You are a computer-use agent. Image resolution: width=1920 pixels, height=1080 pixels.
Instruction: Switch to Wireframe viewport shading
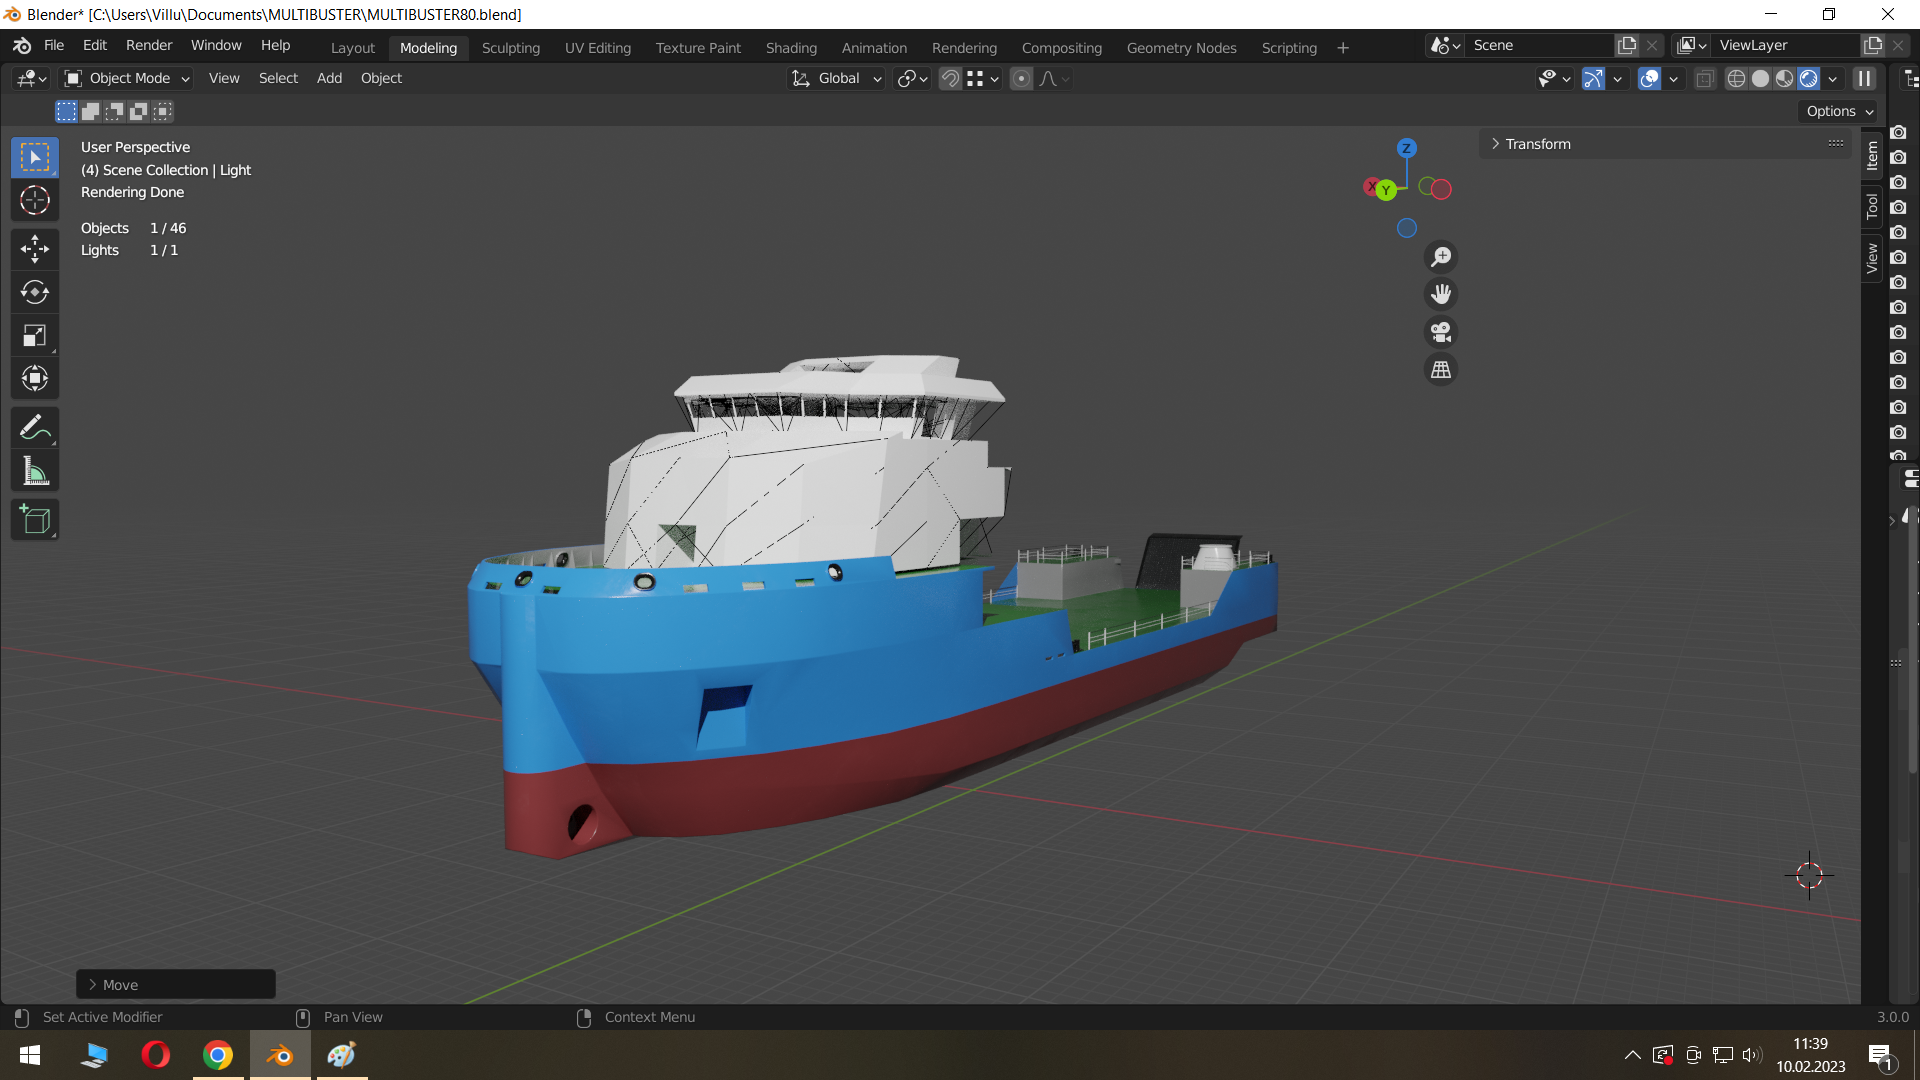pyautogui.click(x=1737, y=78)
